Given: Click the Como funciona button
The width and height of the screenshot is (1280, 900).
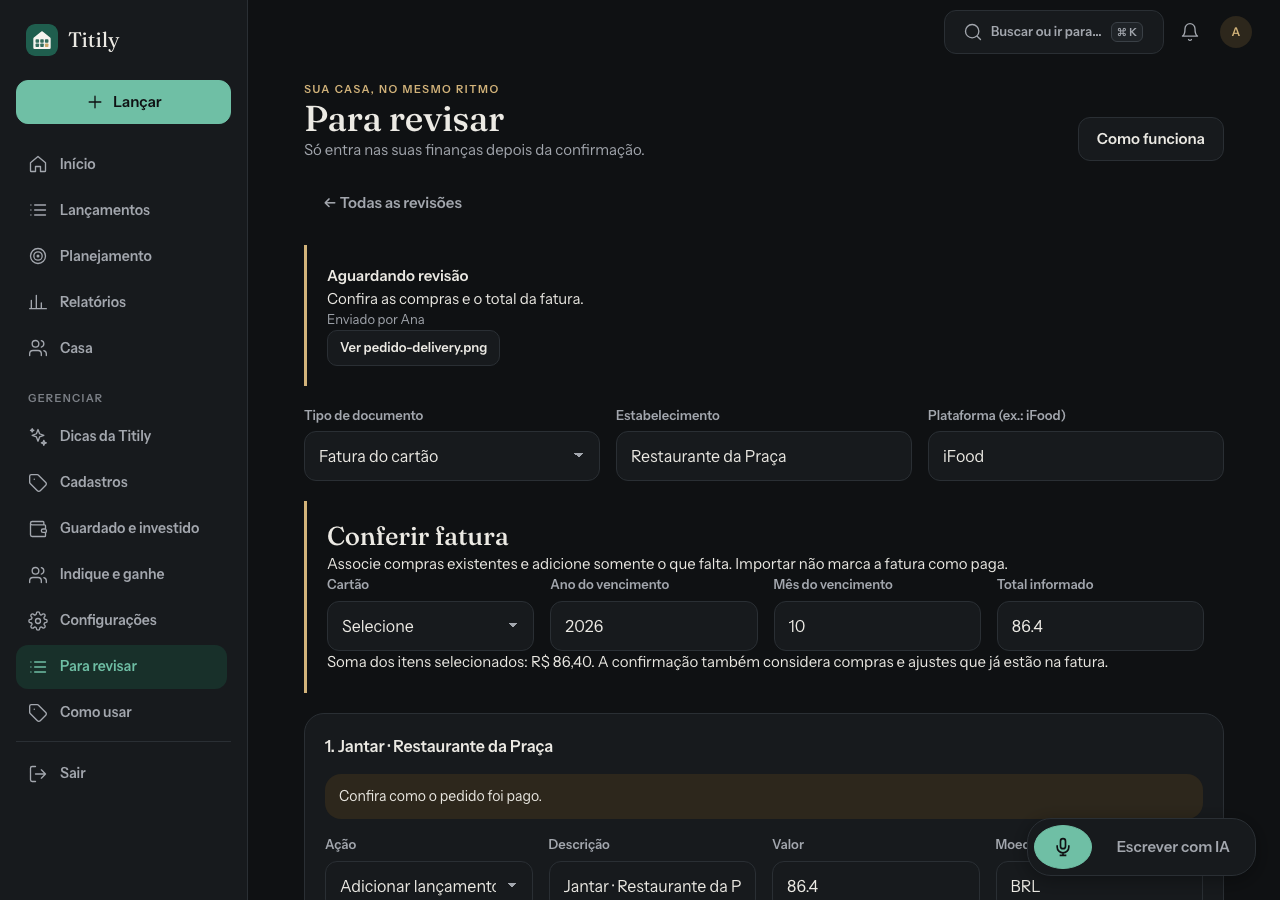Looking at the screenshot, I should click(1150, 139).
